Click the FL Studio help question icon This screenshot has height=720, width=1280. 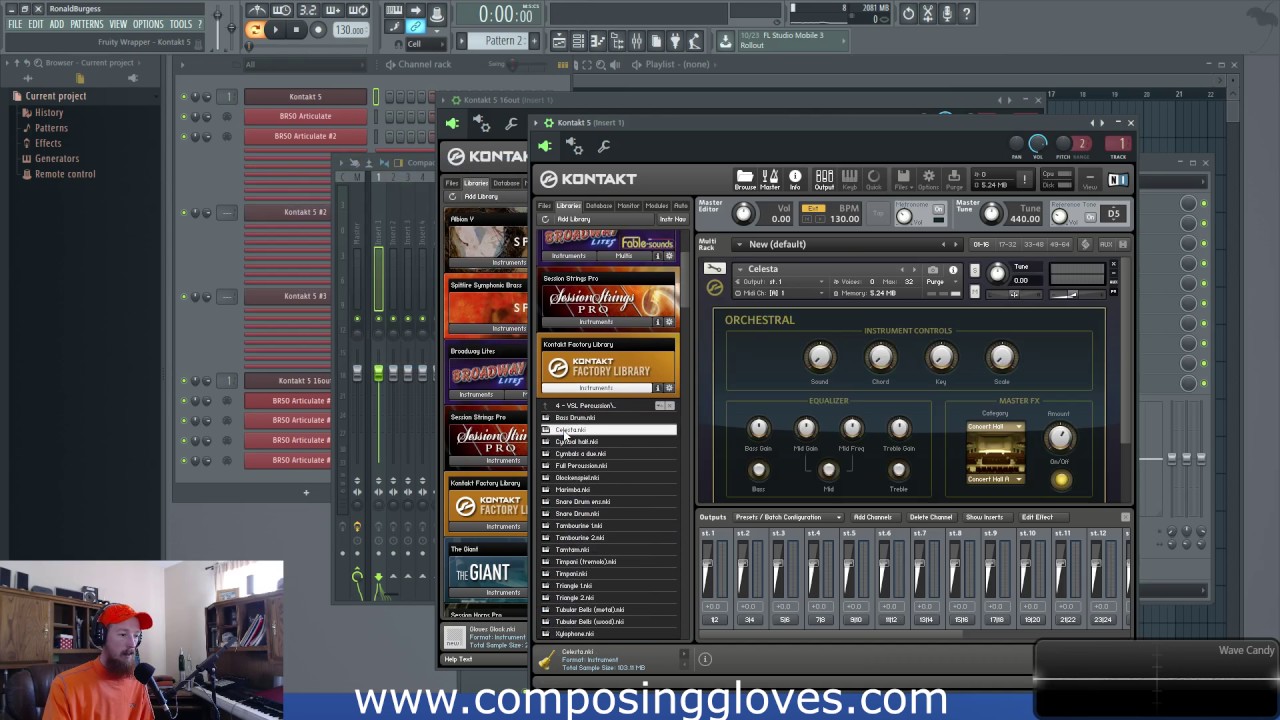point(966,13)
